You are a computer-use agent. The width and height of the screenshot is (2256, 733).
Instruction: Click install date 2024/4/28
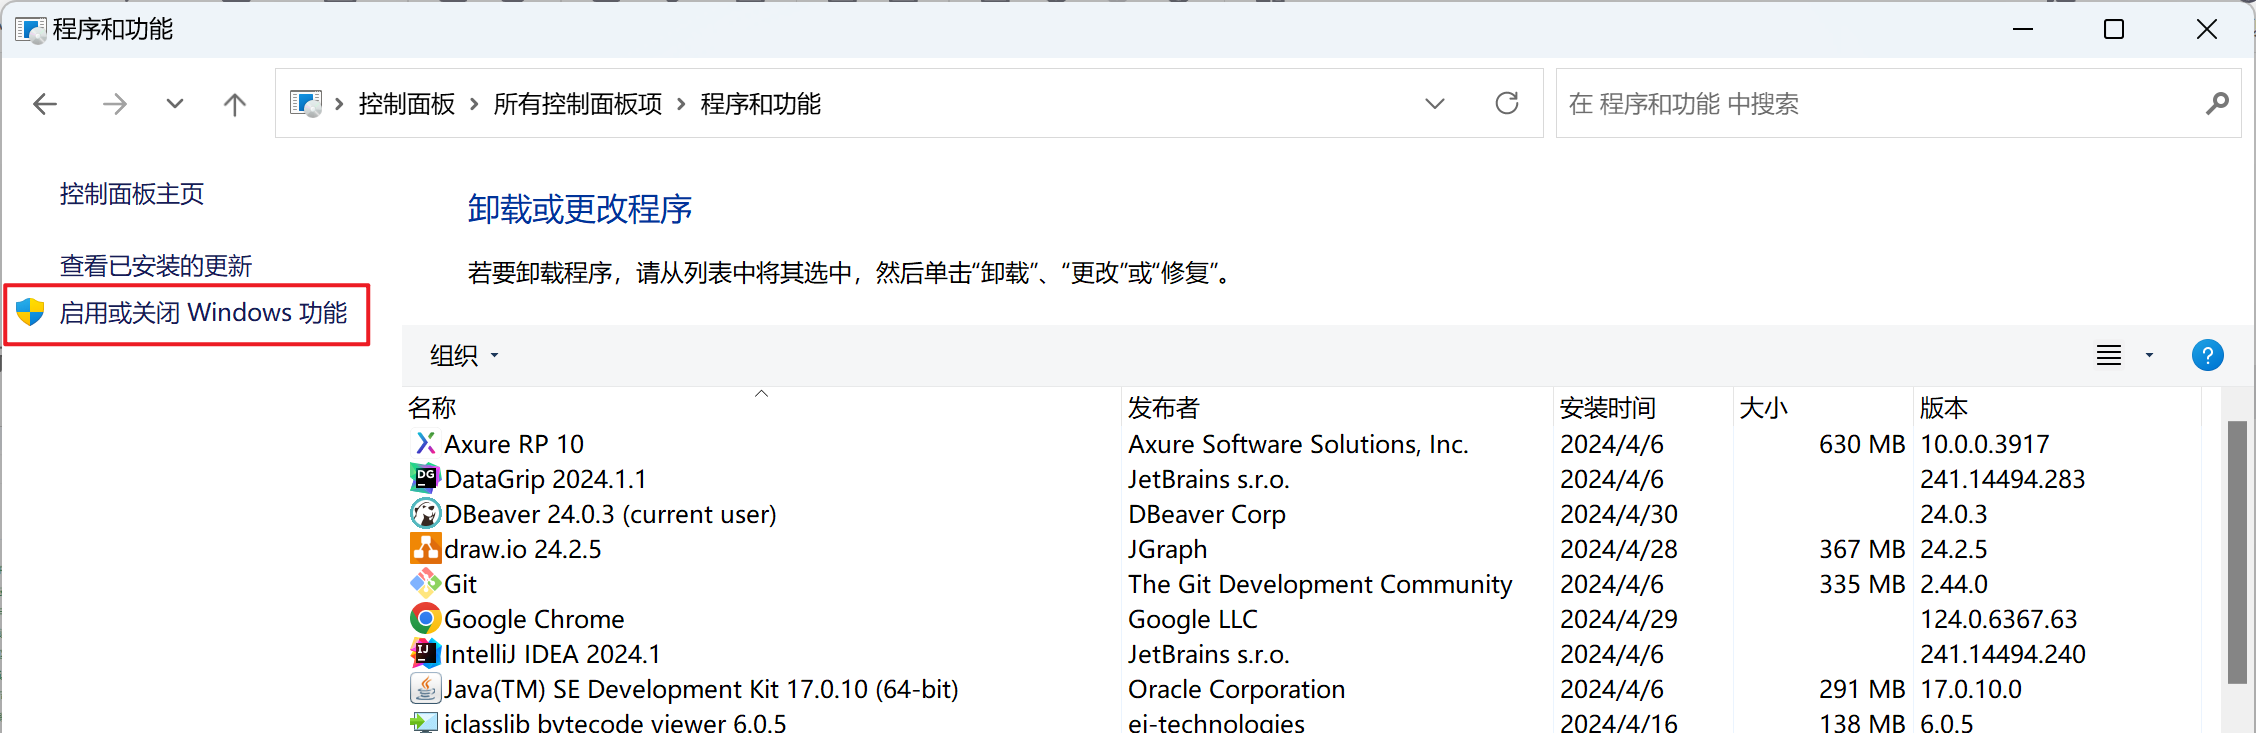point(1619,549)
